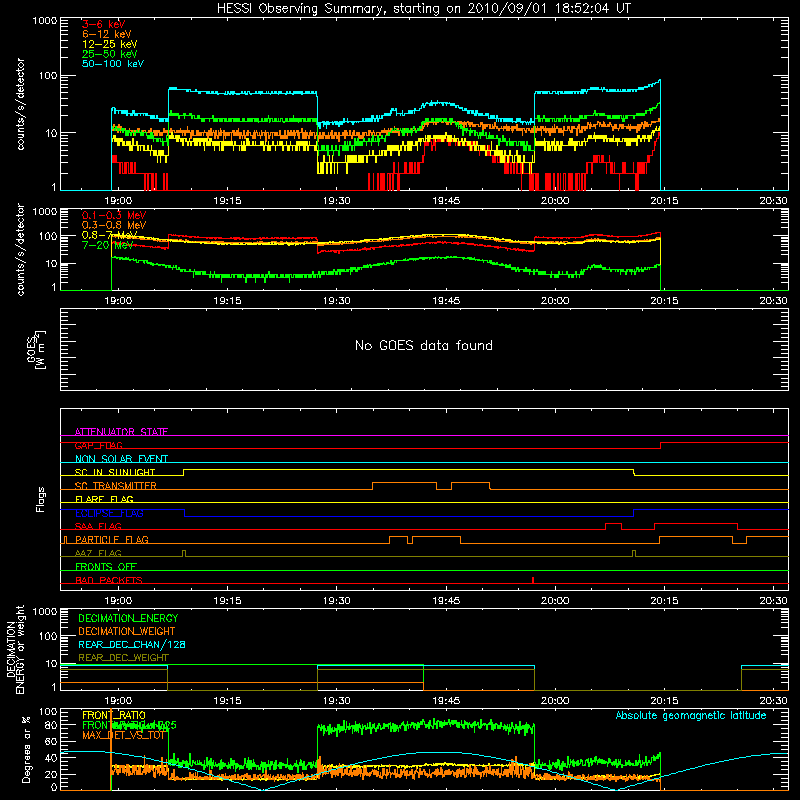This screenshot has width=800, height=800.
Task: Click the SC_TRANSMITTER flag label
Action: 116,486
